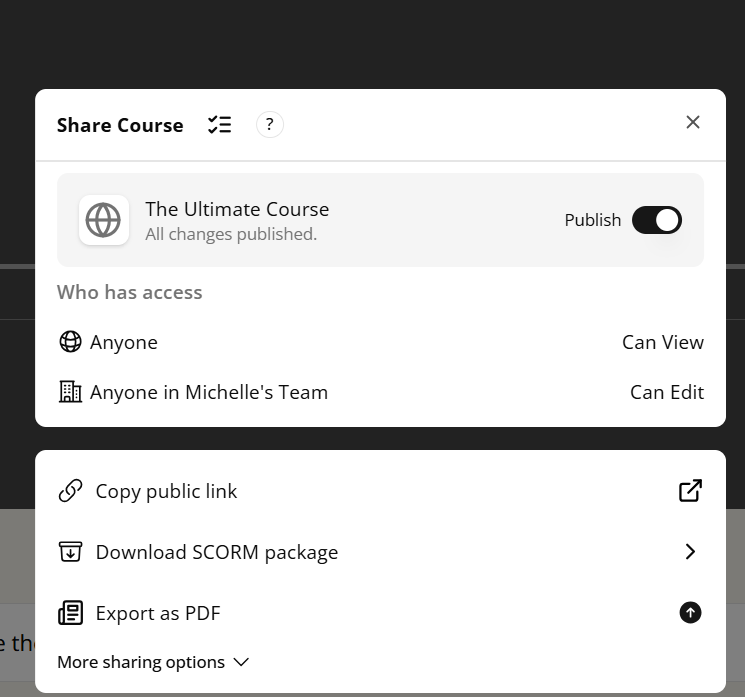
Task: Click the question mark help icon
Action: [x=269, y=124]
